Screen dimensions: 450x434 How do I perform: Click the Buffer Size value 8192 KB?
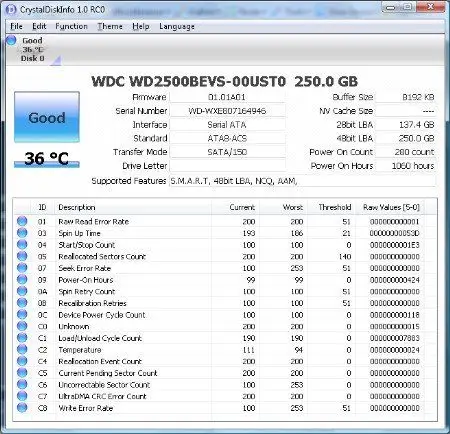click(405, 97)
